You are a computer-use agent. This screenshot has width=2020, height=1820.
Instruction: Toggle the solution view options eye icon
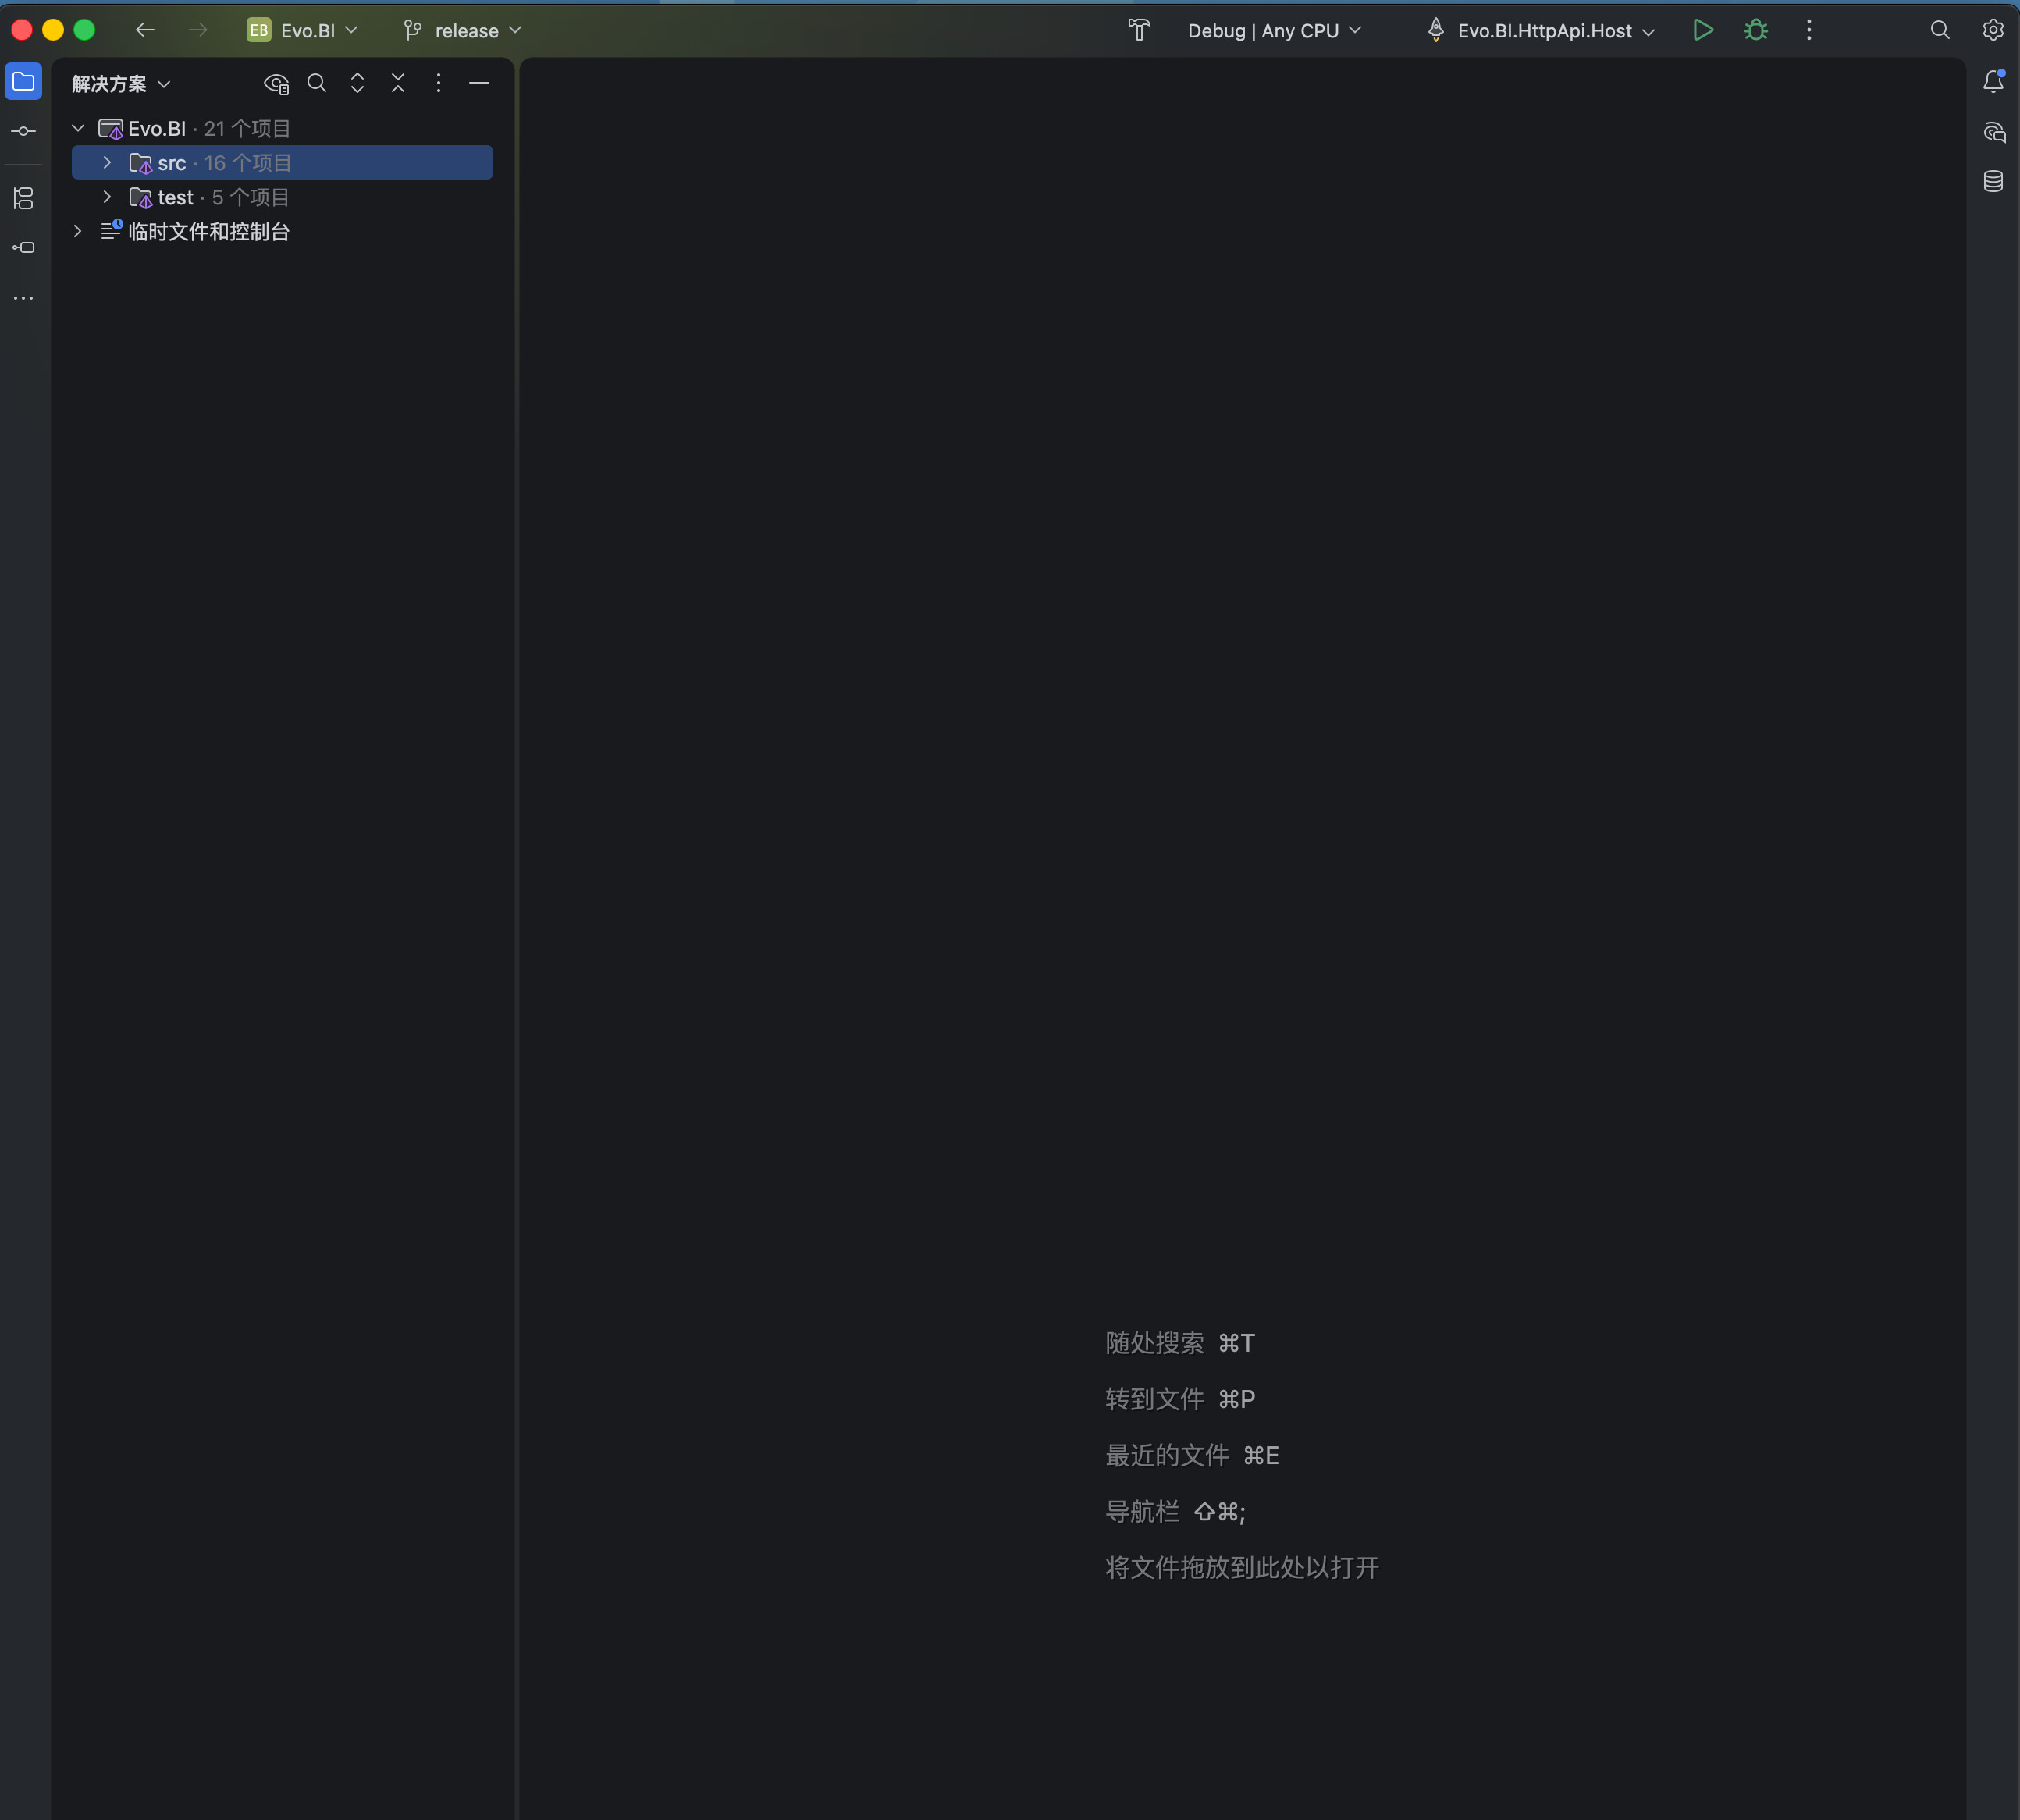click(x=276, y=84)
